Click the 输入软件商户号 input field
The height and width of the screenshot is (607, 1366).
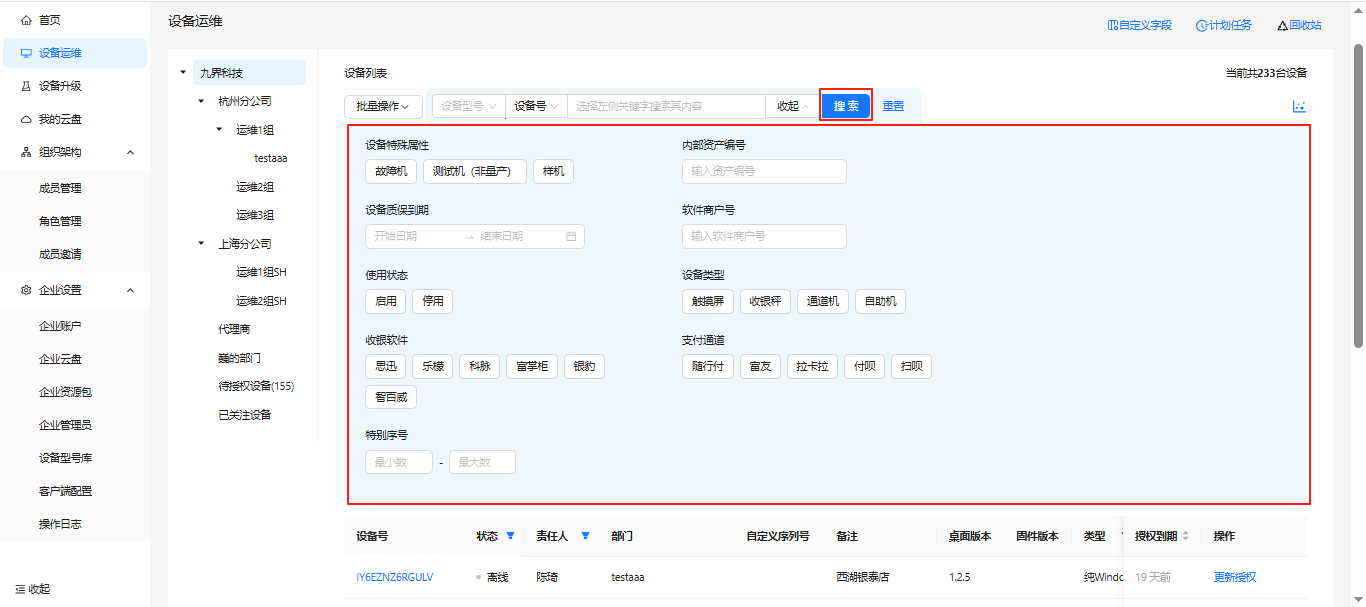[x=764, y=236]
